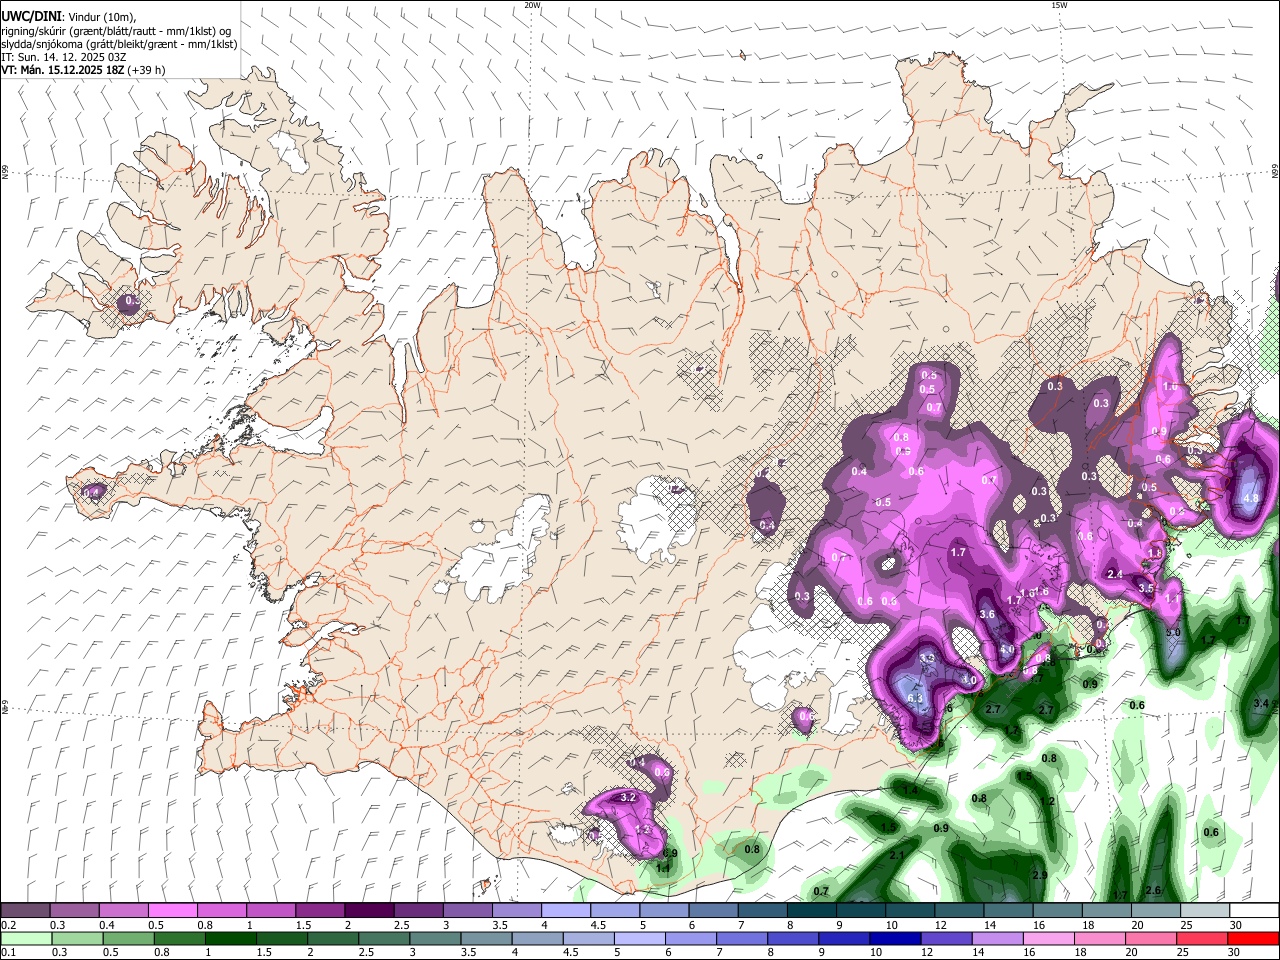Choose the violet 12 swatch on the lower scale
Screen dimensions: 1280x960
[947, 938]
